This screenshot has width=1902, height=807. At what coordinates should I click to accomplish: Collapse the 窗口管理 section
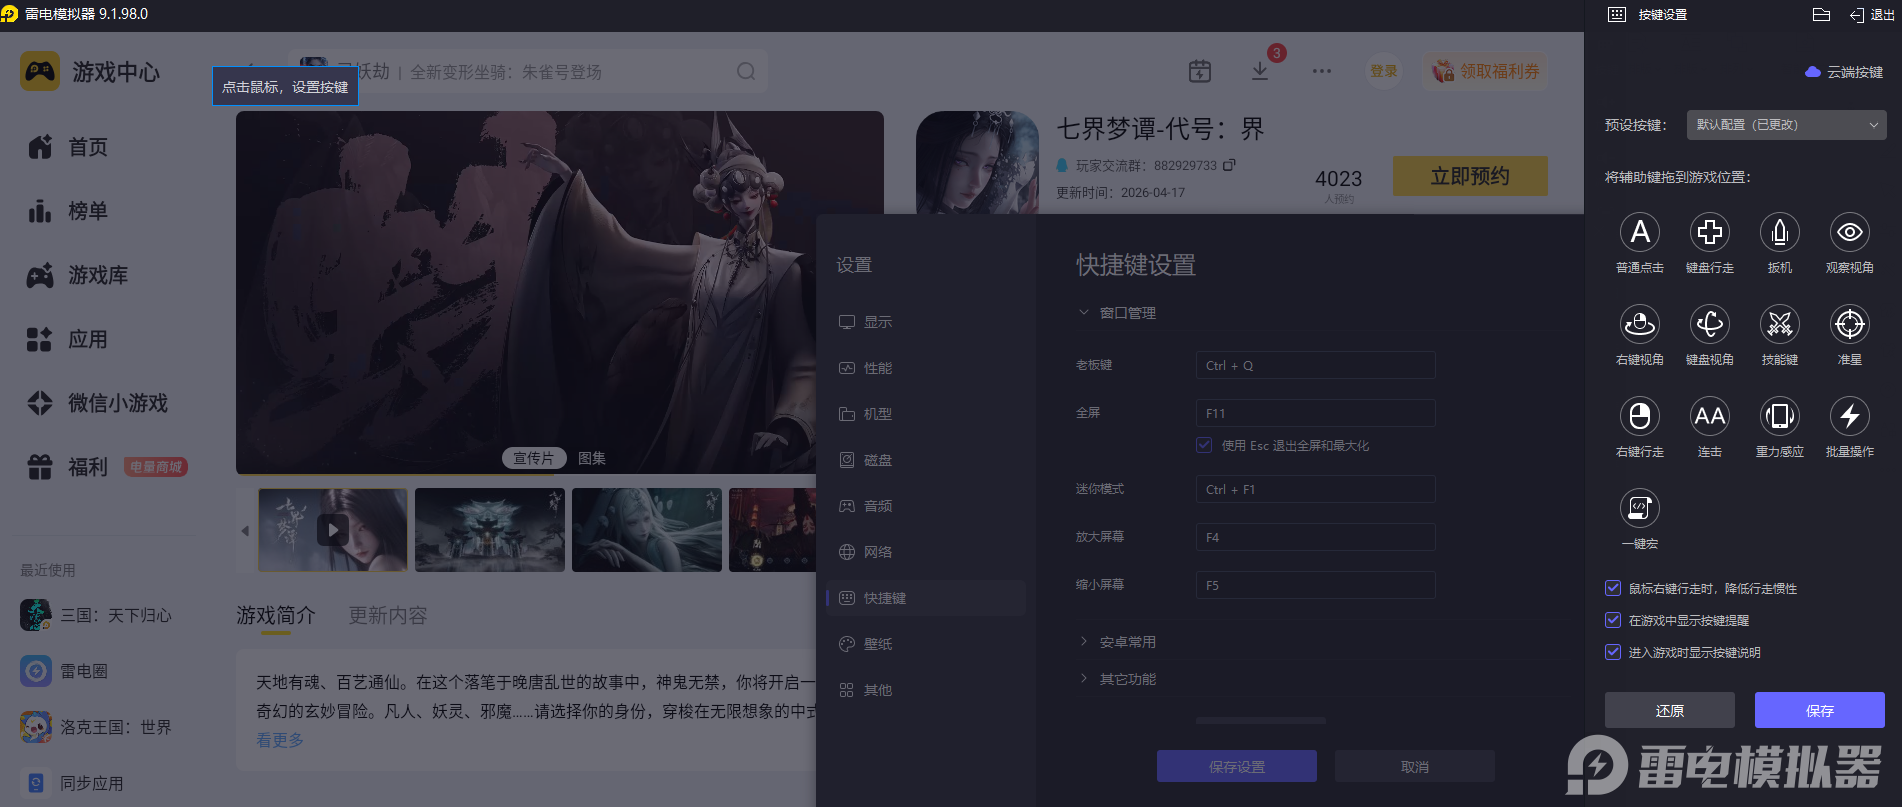pos(1117,313)
